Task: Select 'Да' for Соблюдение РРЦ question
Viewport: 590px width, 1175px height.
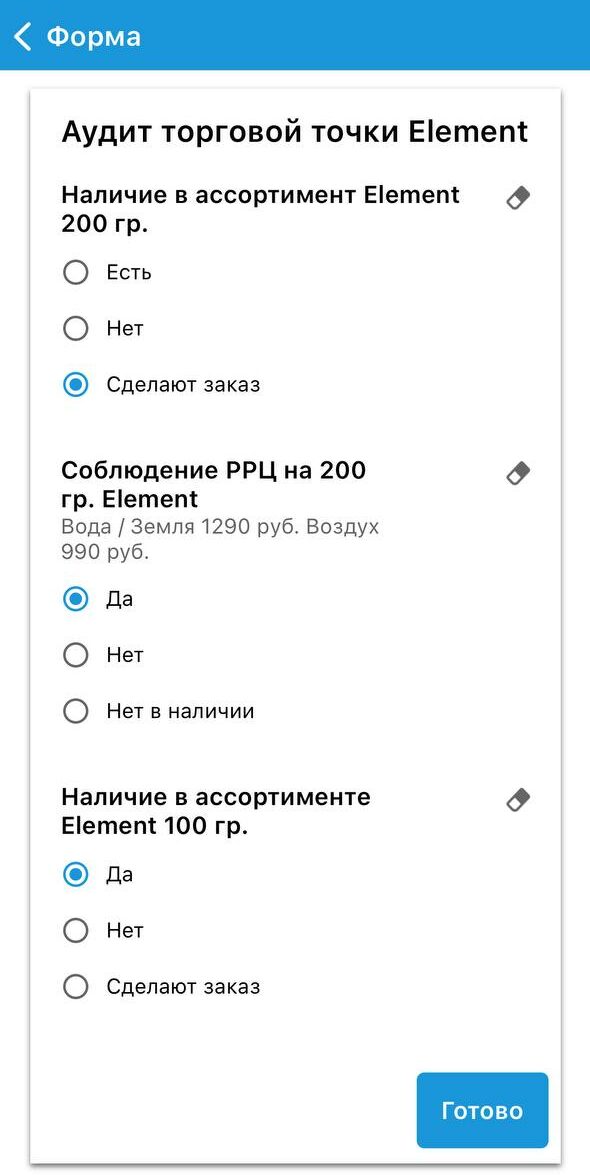Action: click(x=75, y=599)
